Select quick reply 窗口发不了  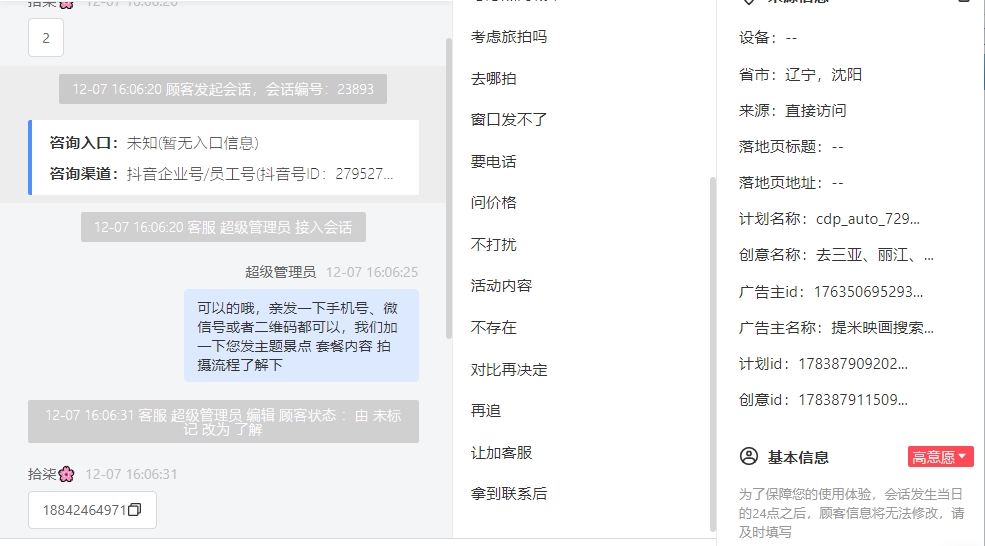coord(509,119)
